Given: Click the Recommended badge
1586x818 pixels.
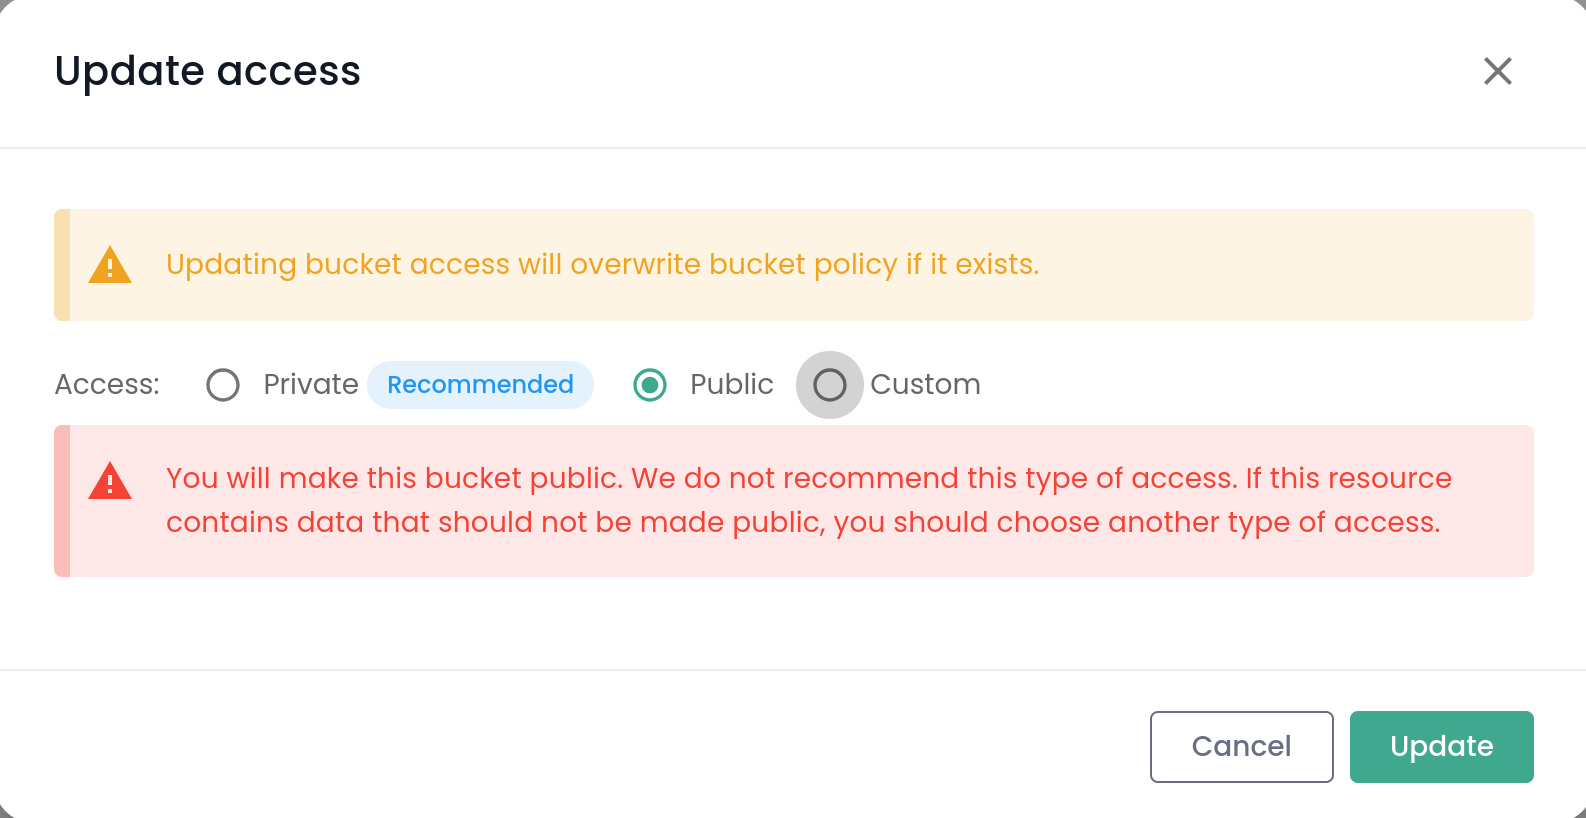Looking at the screenshot, I should click(x=480, y=385).
